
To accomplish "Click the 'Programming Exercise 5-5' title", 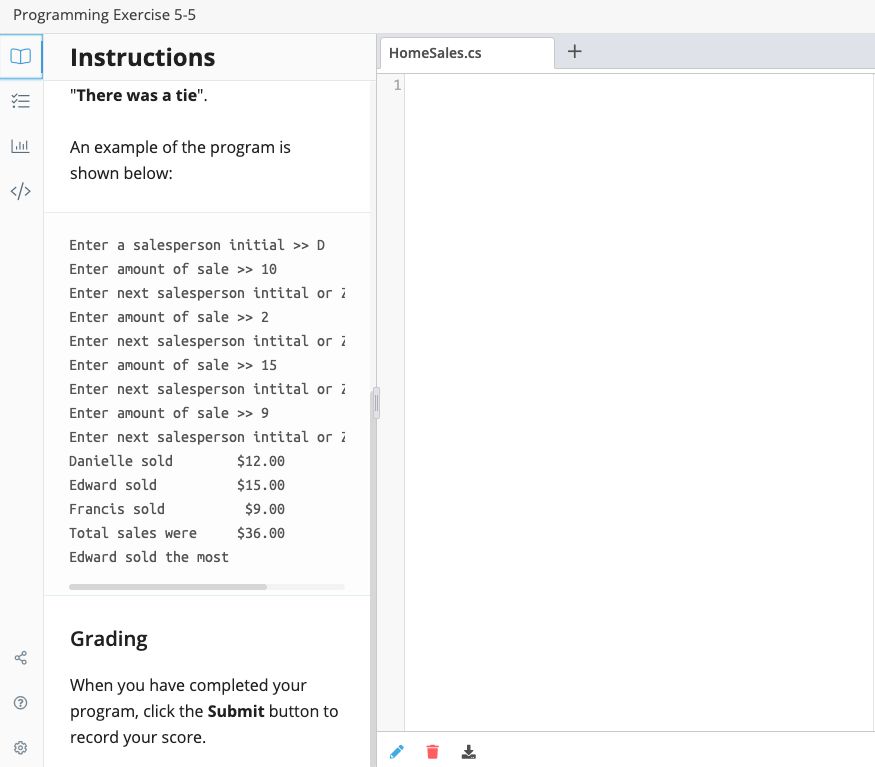I will (104, 15).
